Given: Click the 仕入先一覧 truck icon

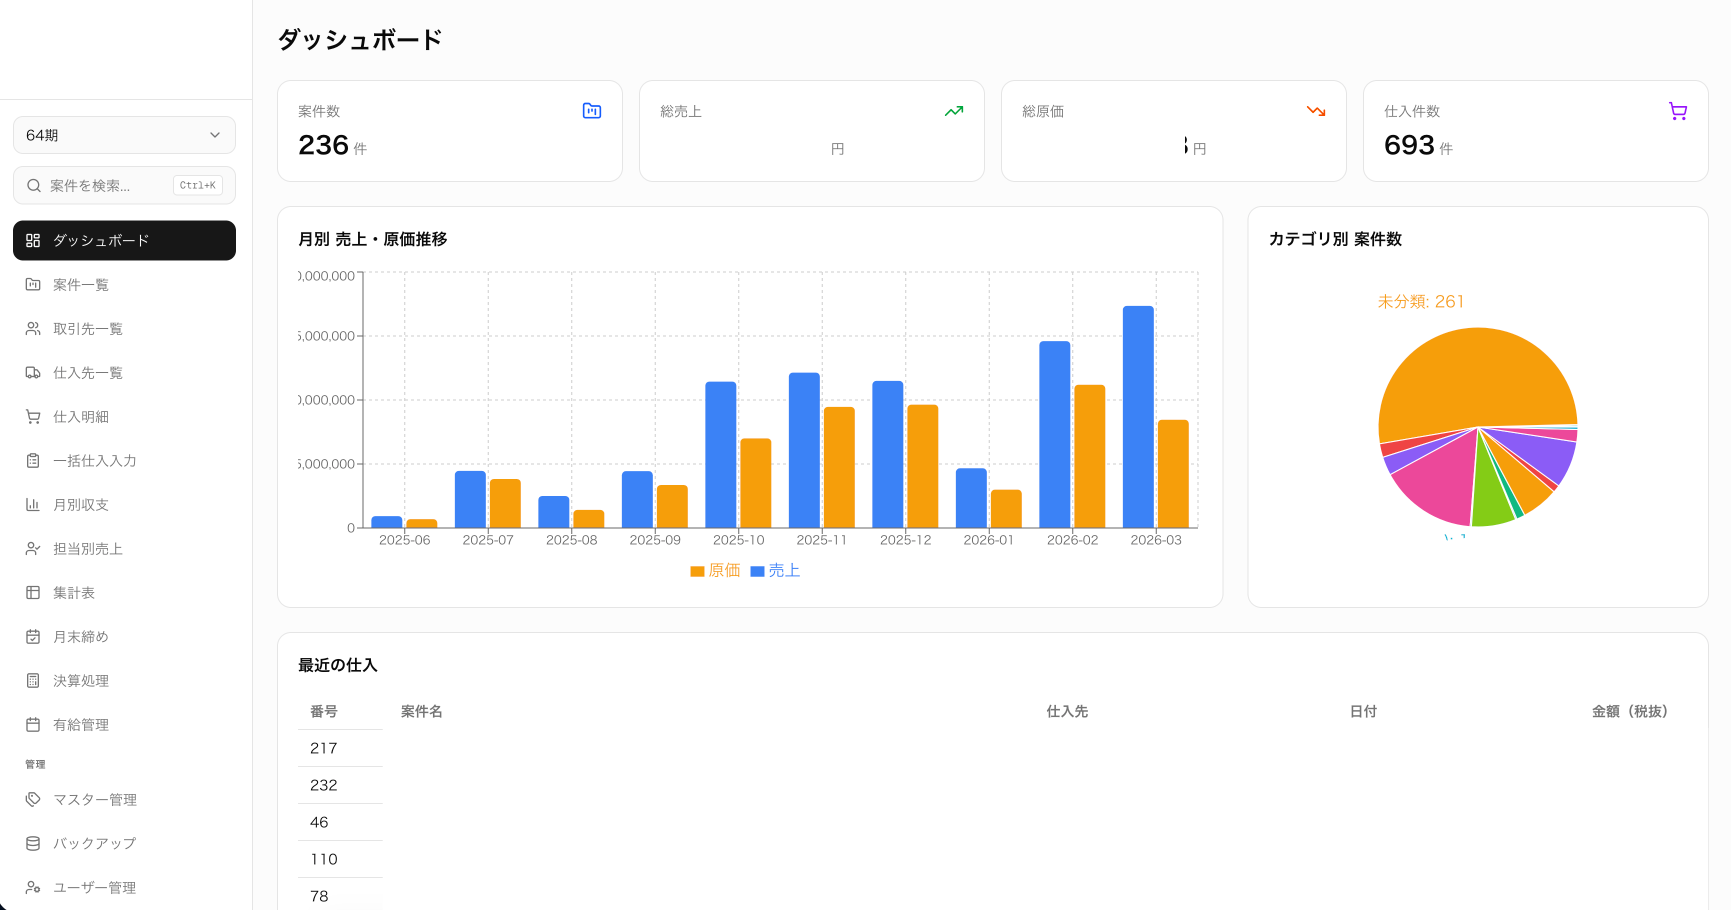Looking at the screenshot, I should click(x=33, y=372).
